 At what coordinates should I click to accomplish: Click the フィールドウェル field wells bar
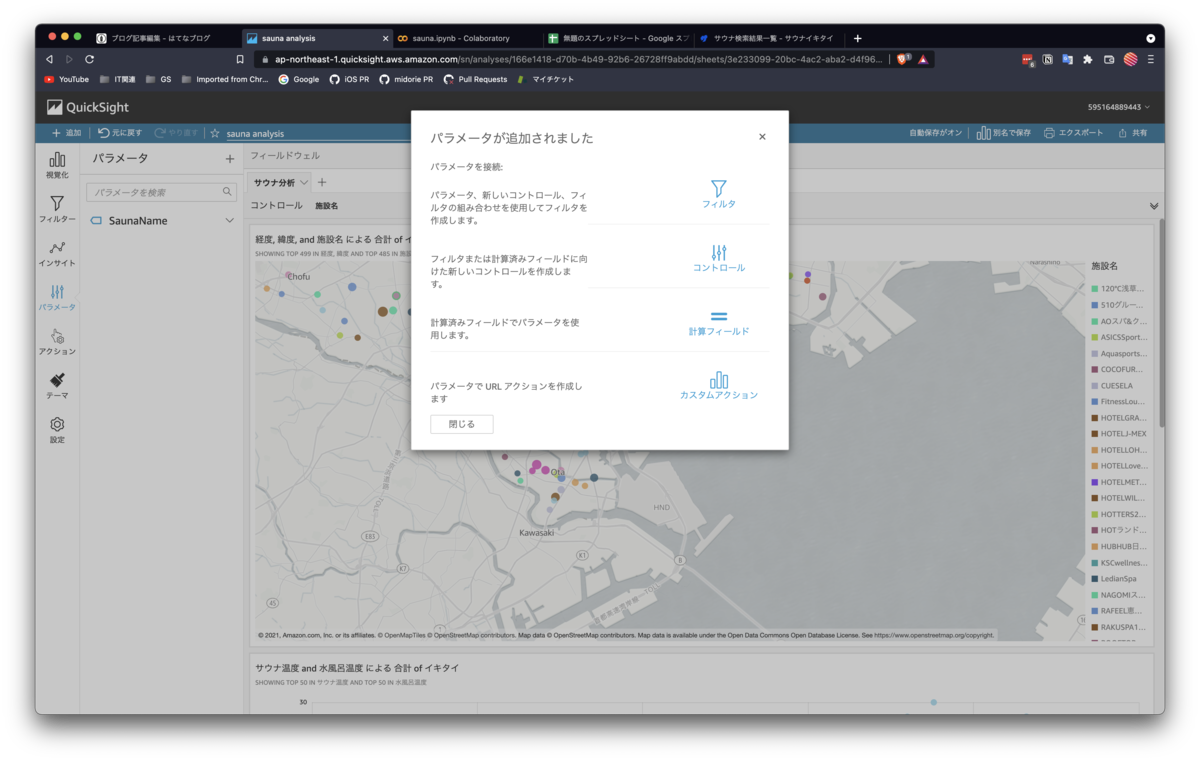pos(704,156)
